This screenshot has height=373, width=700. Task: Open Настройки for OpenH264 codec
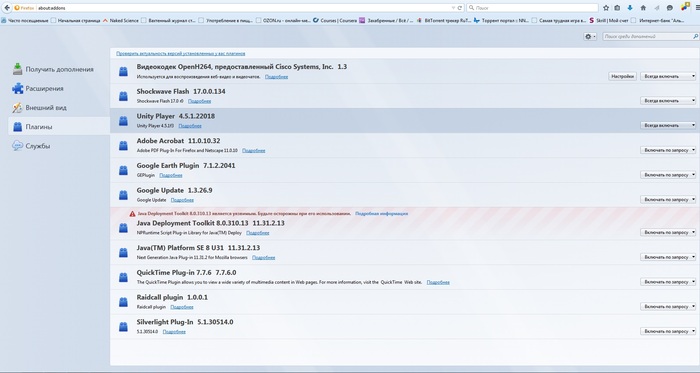[x=622, y=76]
